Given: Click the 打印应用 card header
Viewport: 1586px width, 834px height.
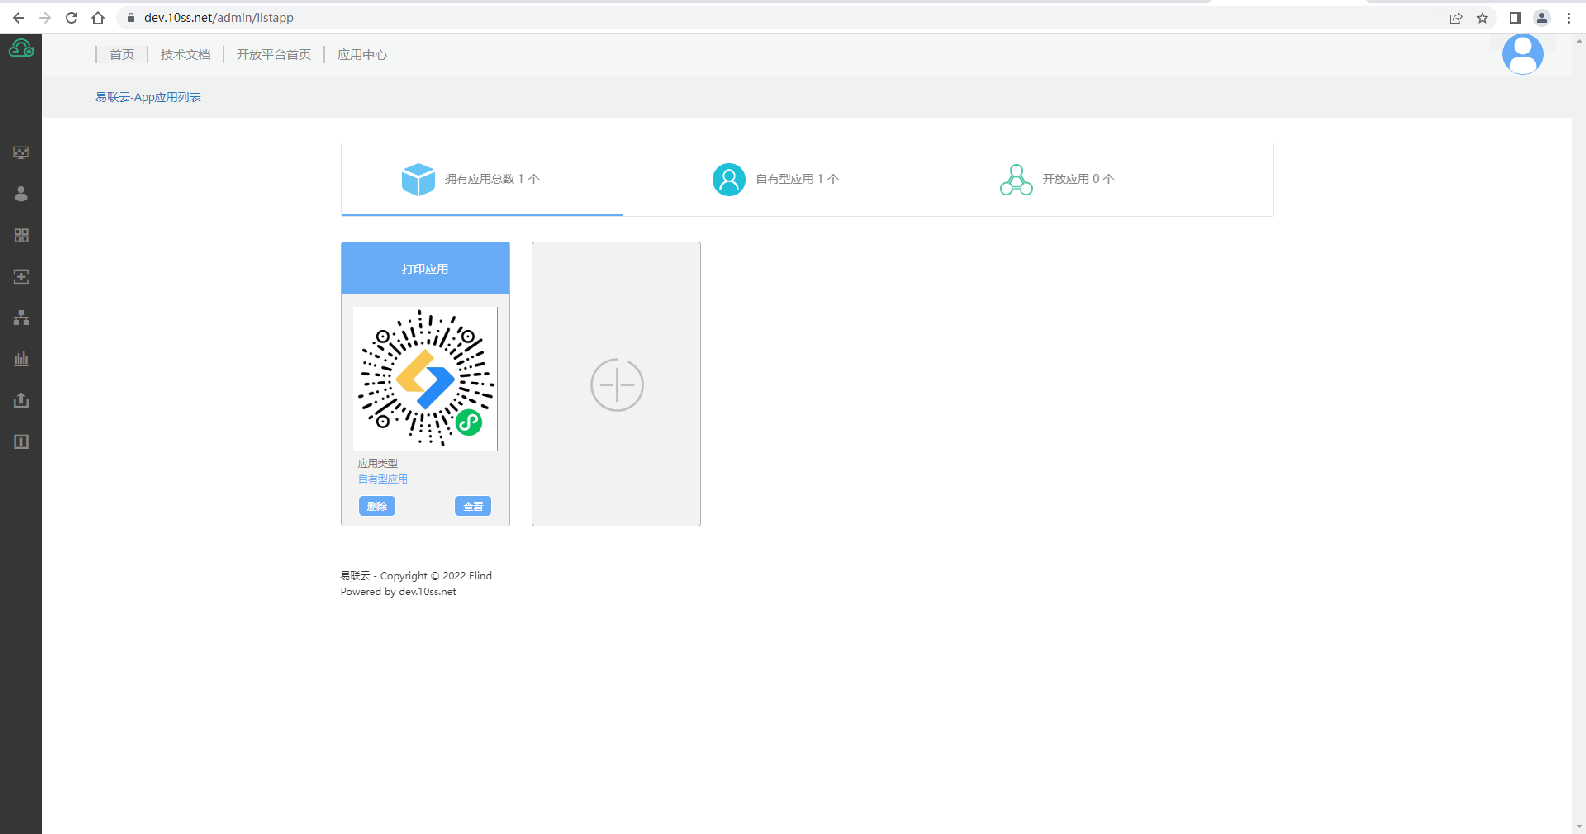Looking at the screenshot, I should [x=426, y=268].
